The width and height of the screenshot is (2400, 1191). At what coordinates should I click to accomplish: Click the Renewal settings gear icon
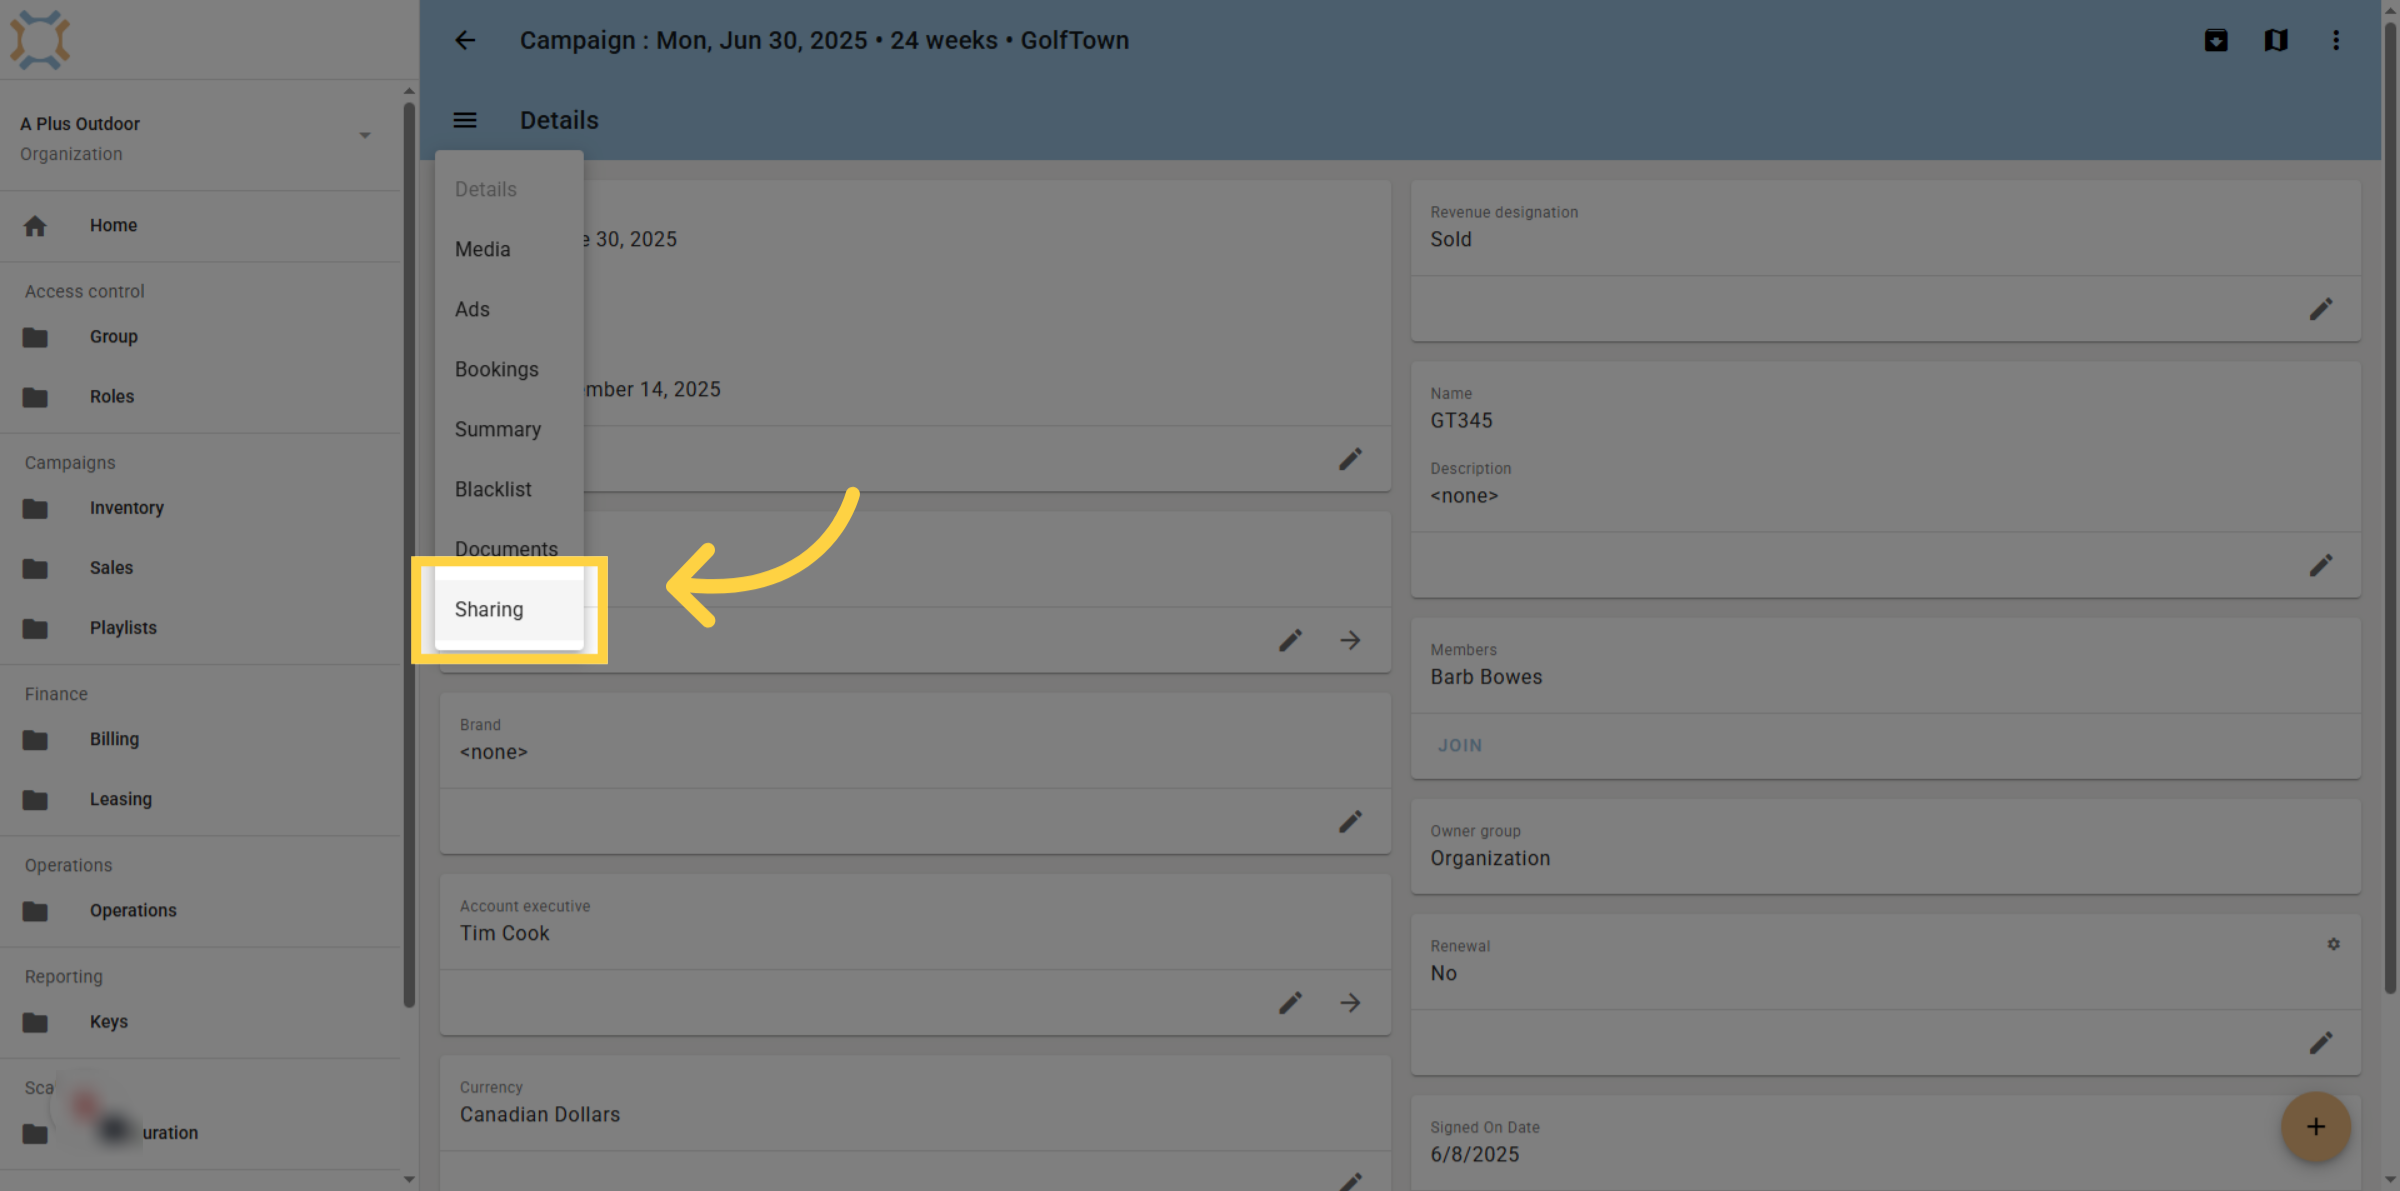point(2333,944)
